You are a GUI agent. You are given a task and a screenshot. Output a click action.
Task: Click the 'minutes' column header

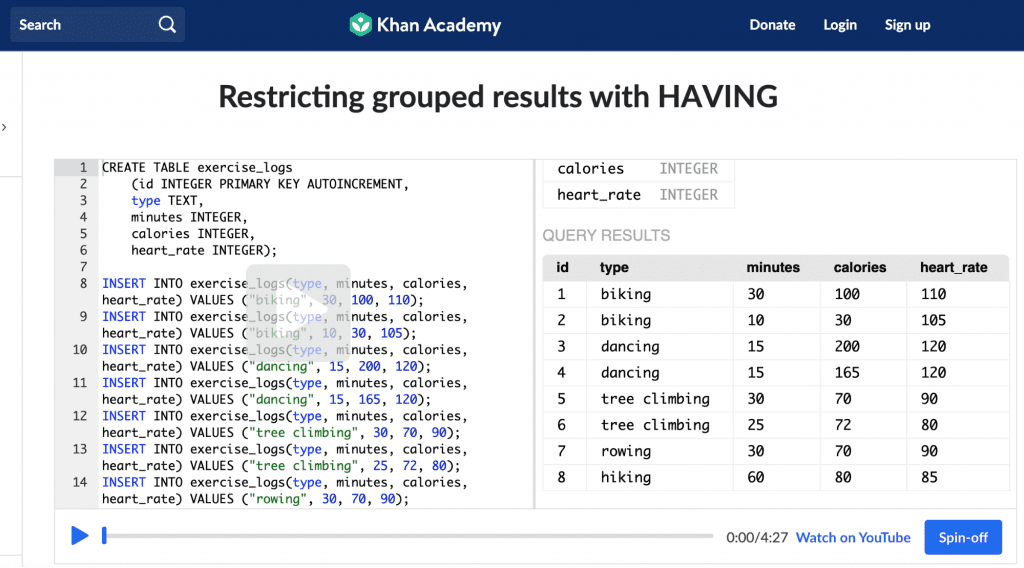(773, 268)
